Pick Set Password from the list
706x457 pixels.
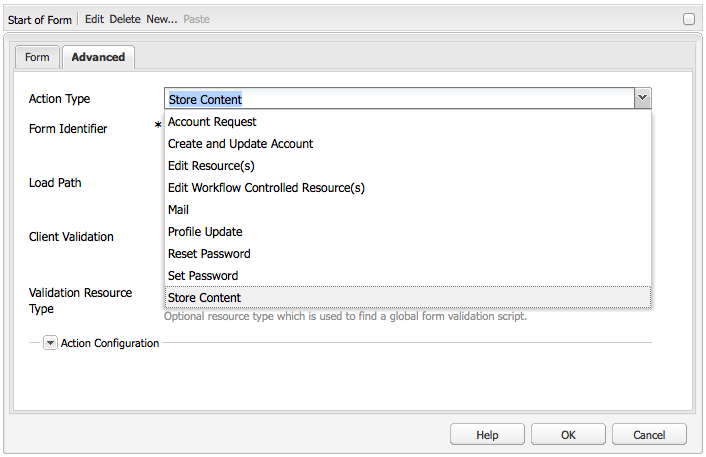[203, 276]
